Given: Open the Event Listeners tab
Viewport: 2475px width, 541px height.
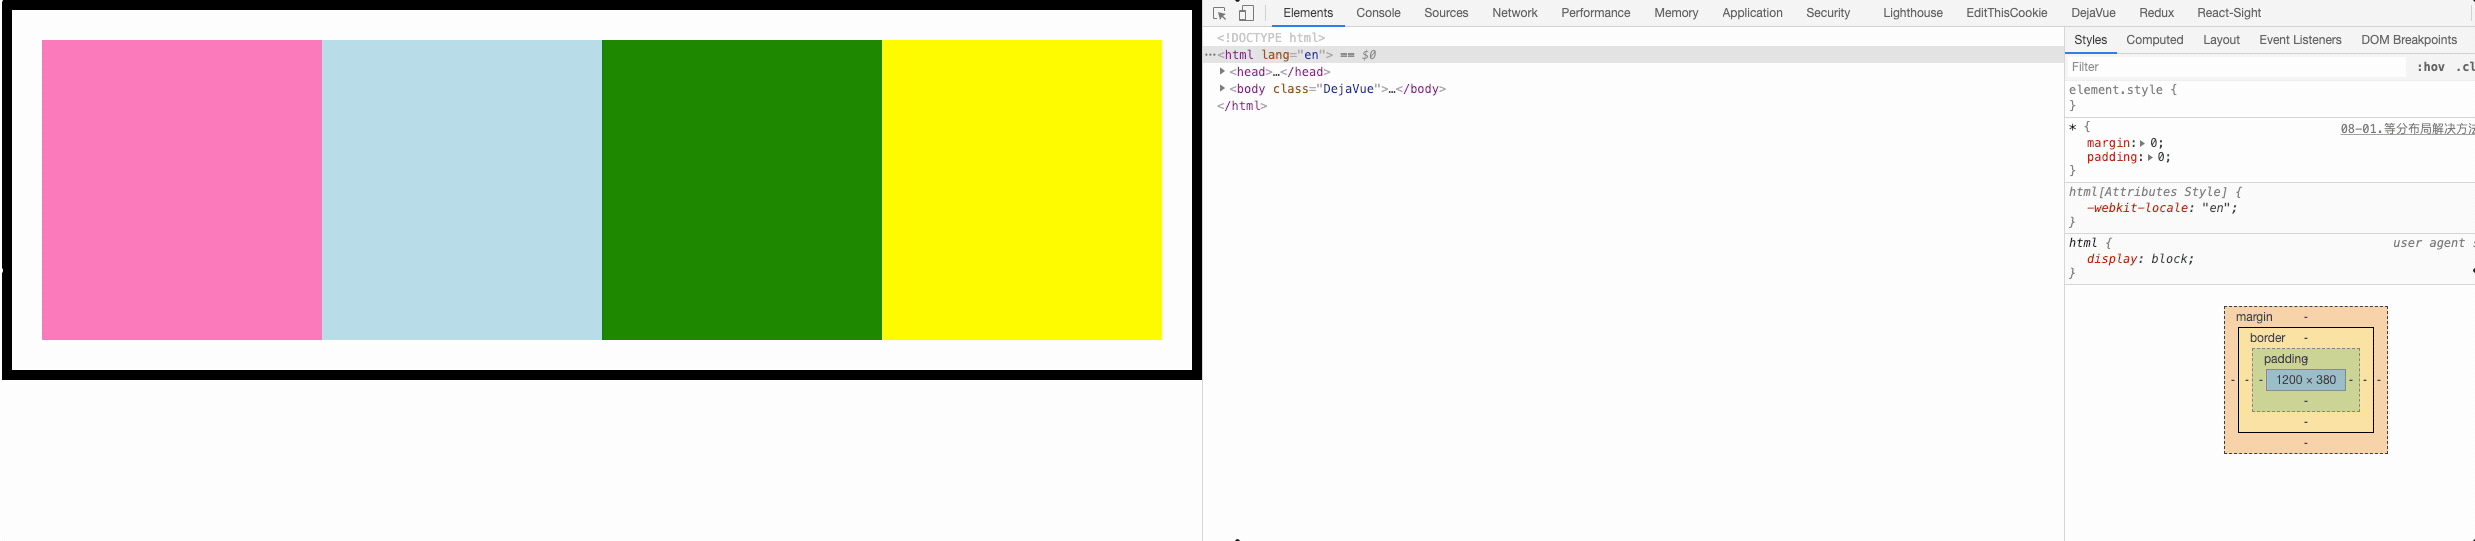Looking at the screenshot, I should click(x=2299, y=40).
